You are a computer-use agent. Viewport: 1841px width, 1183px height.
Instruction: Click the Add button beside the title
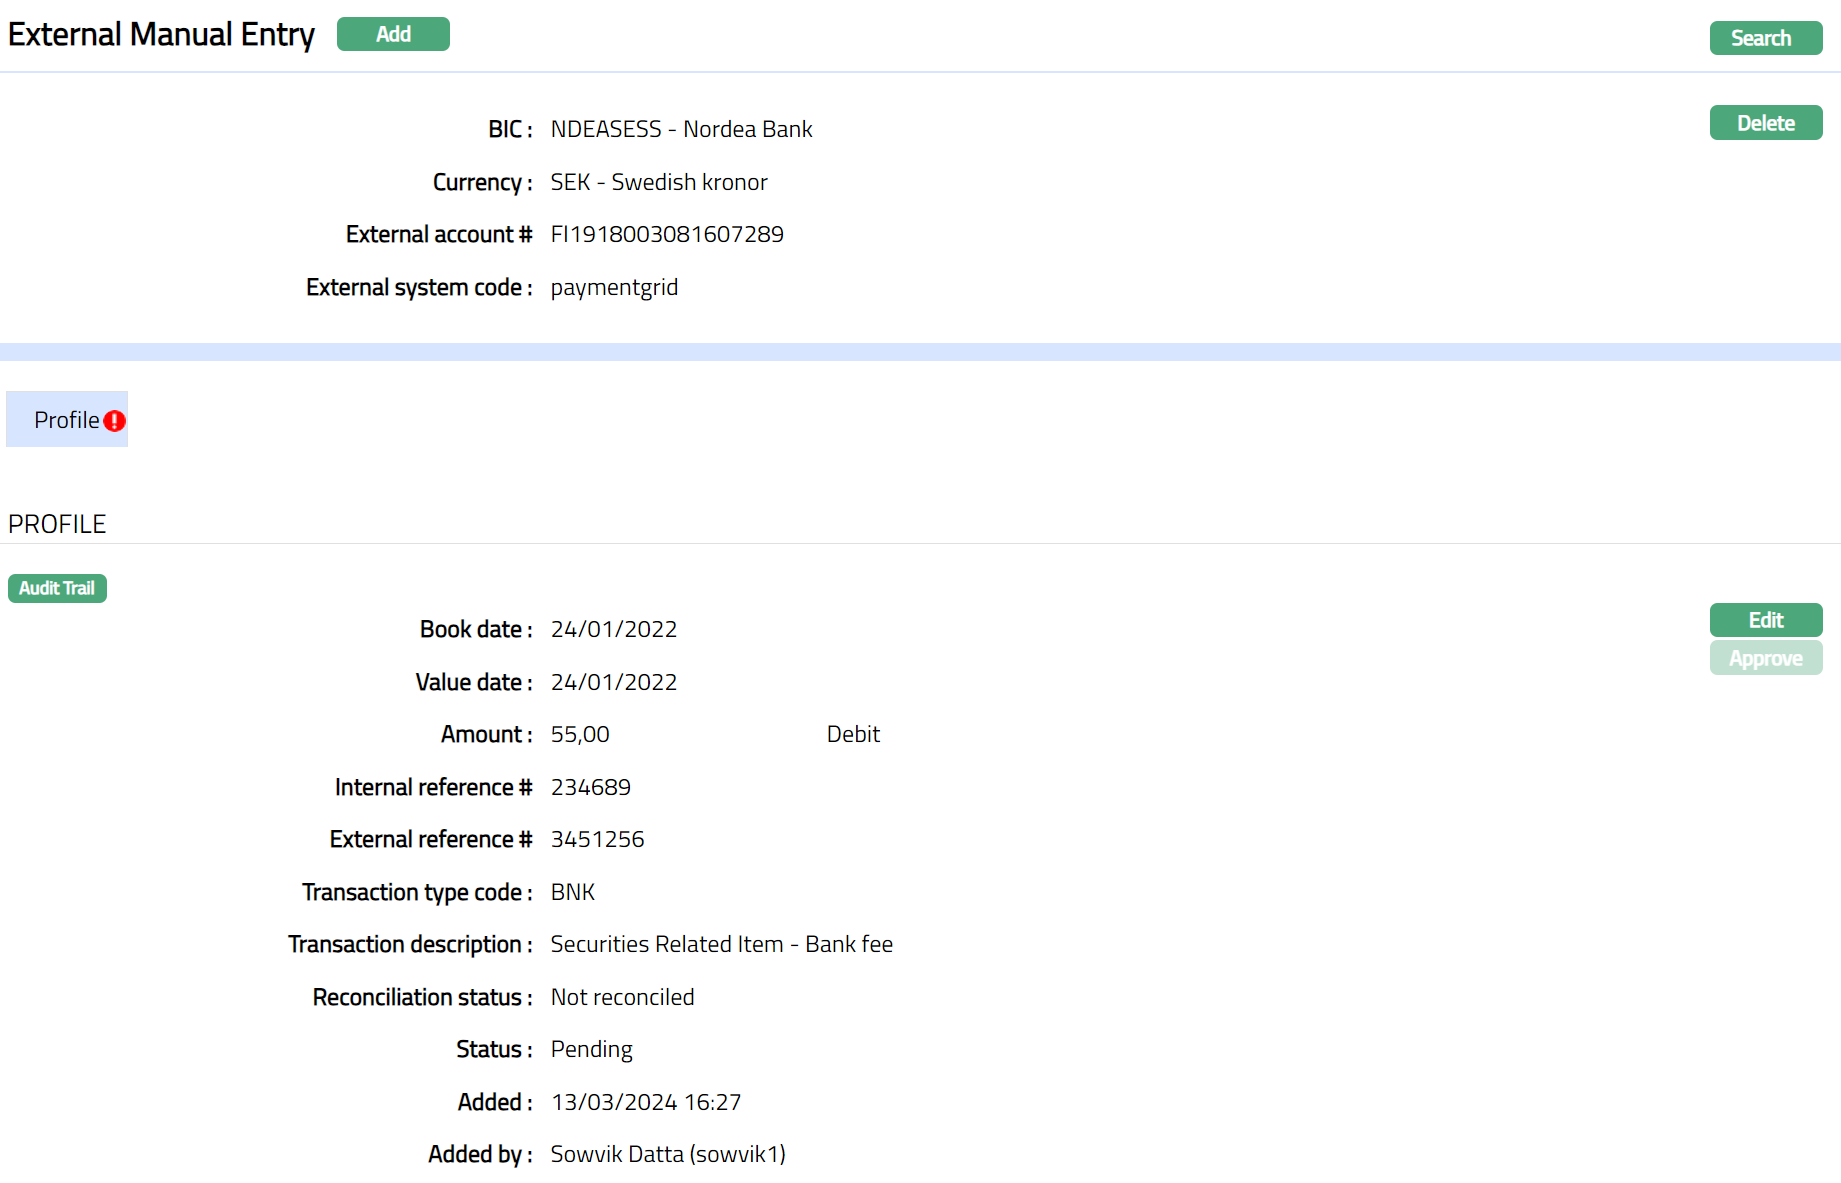393,34
